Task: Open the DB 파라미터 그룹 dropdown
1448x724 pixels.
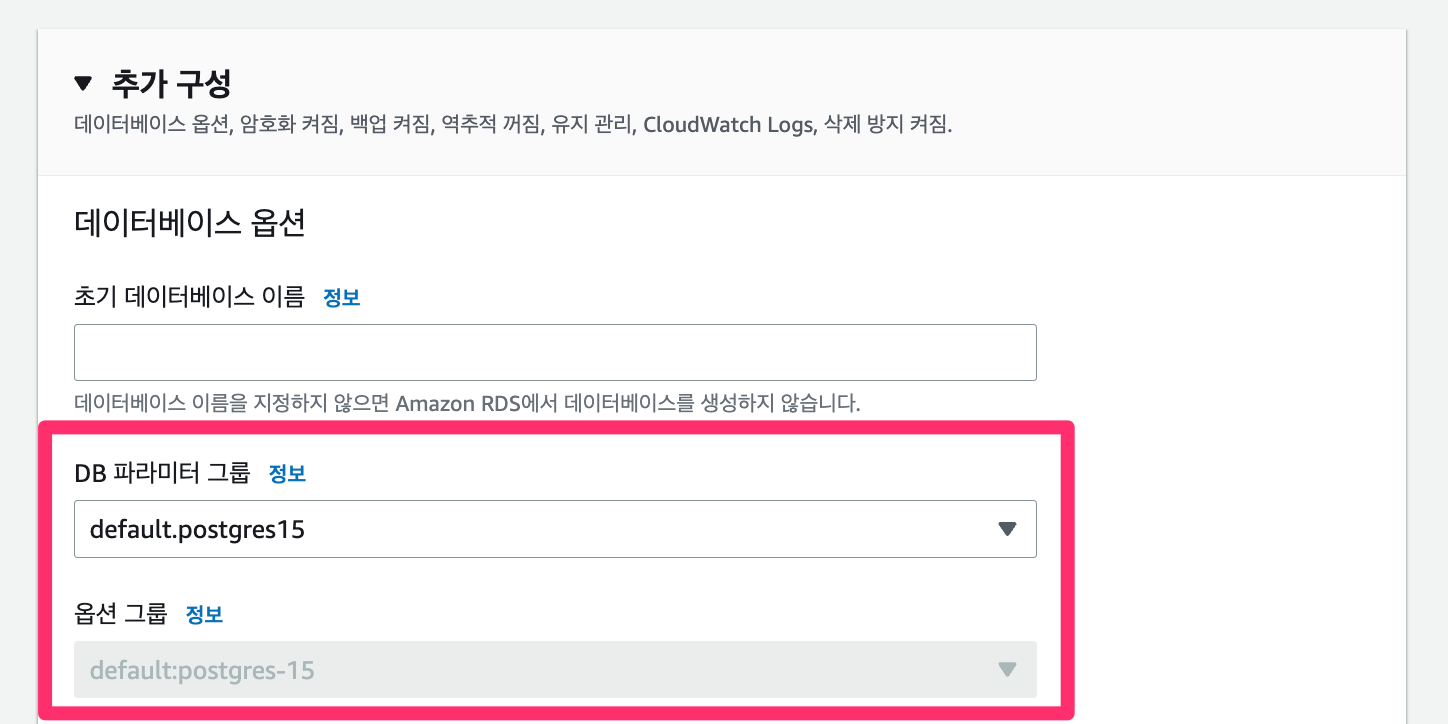Action: tap(555, 529)
